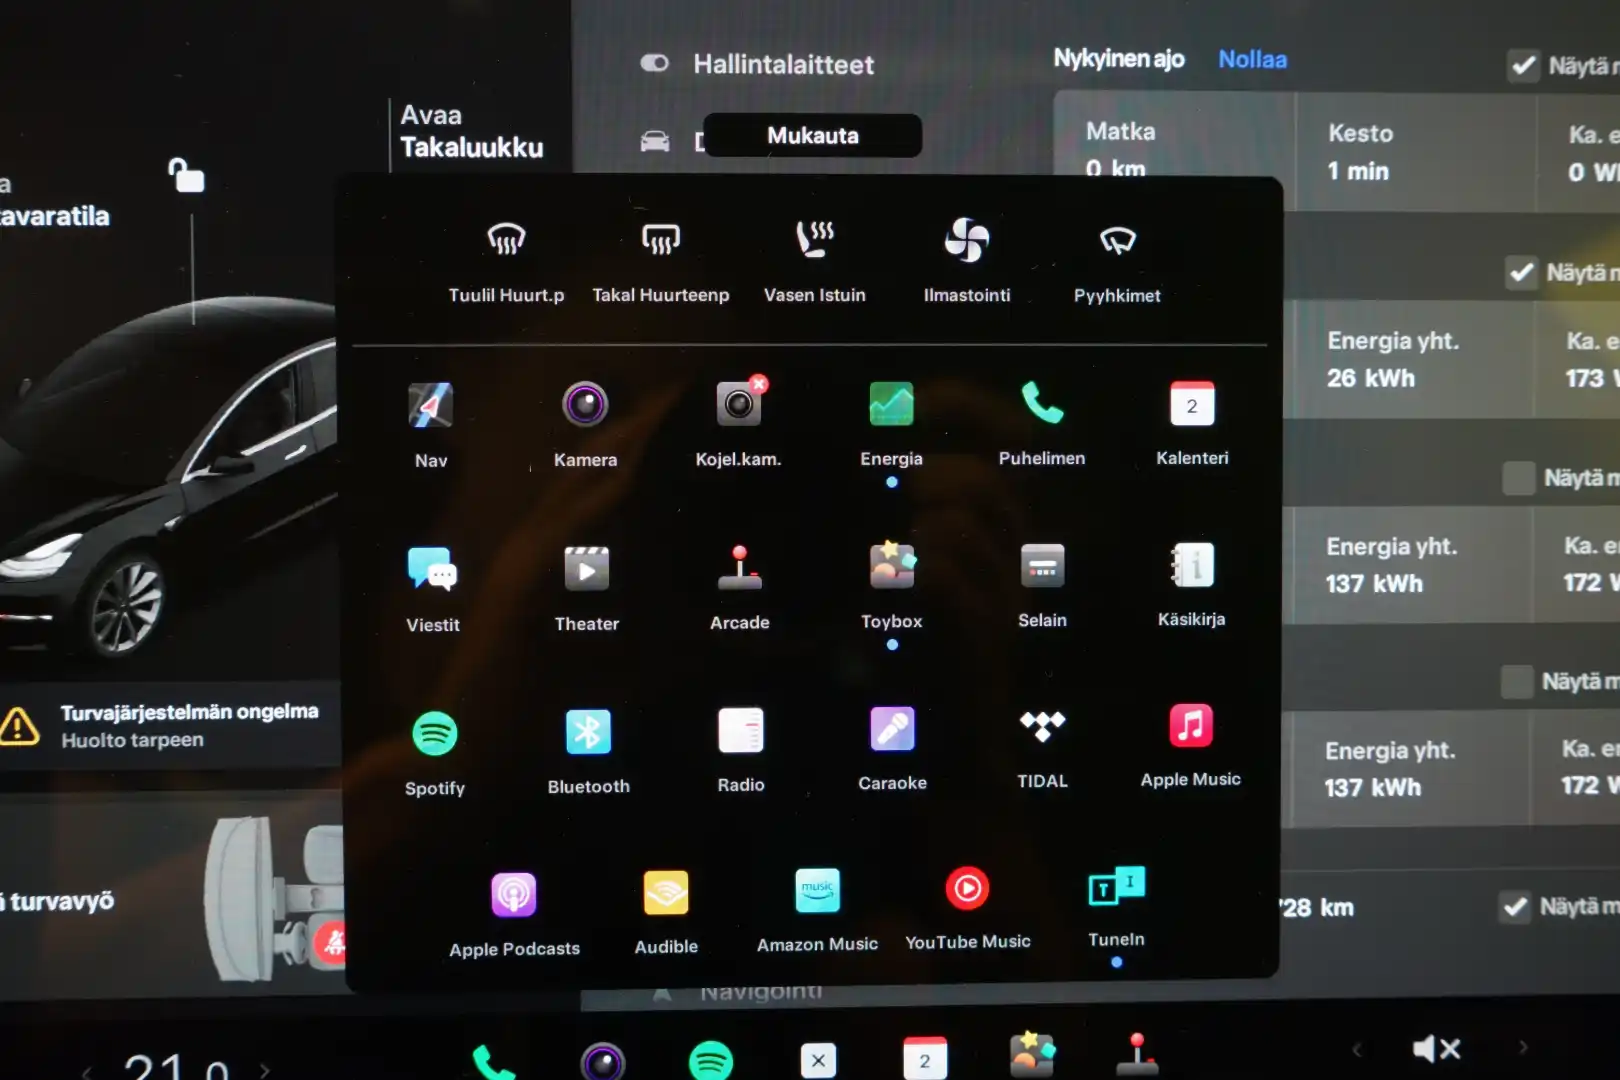Toggle unchecked Näytä above second 137 kWh
The width and height of the screenshot is (1620, 1080).
click(1517, 682)
